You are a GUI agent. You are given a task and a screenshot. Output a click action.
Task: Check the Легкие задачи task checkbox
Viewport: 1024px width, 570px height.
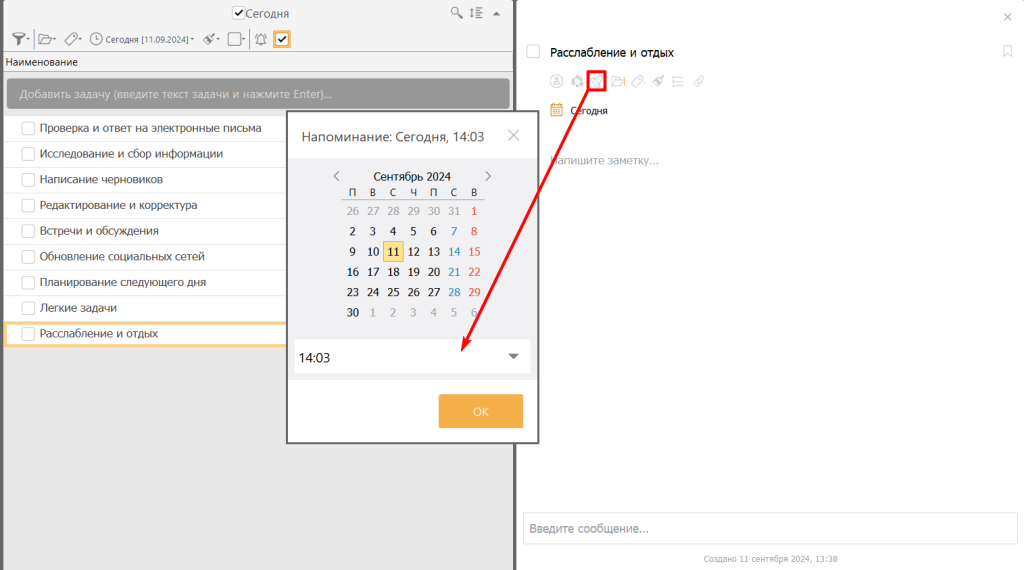tap(28, 308)
